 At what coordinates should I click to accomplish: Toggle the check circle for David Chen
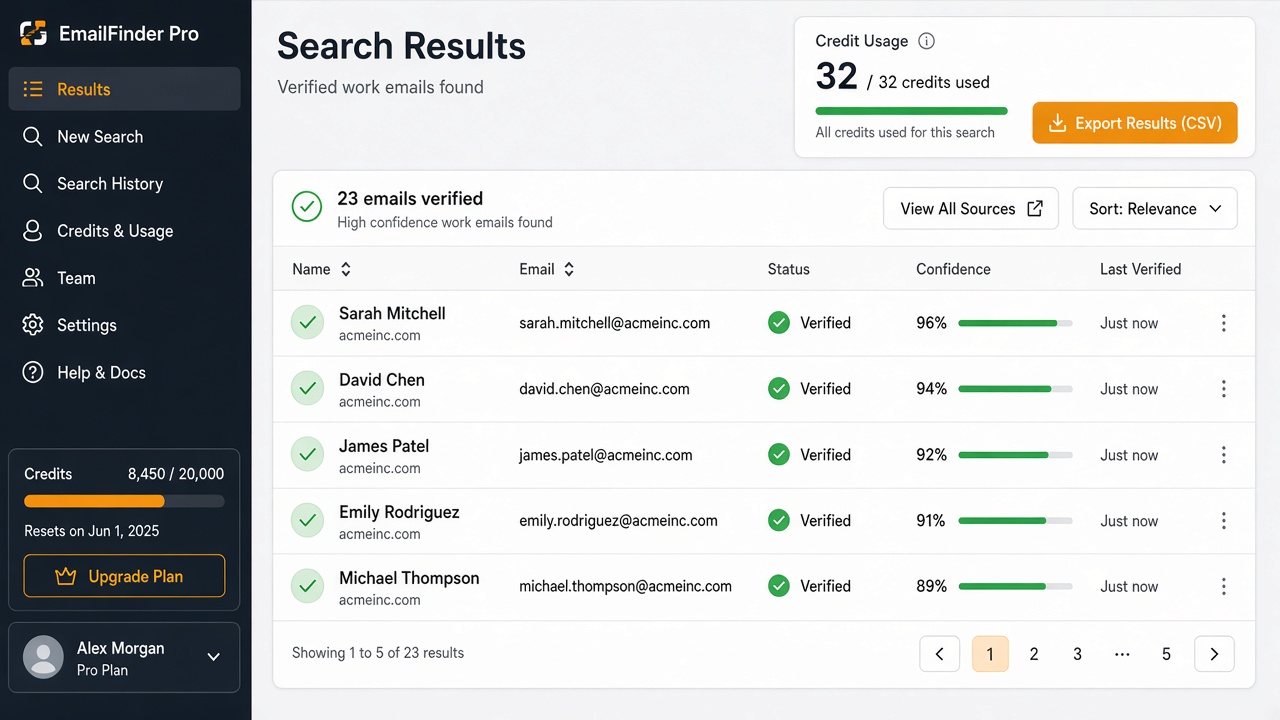point(308,389)
